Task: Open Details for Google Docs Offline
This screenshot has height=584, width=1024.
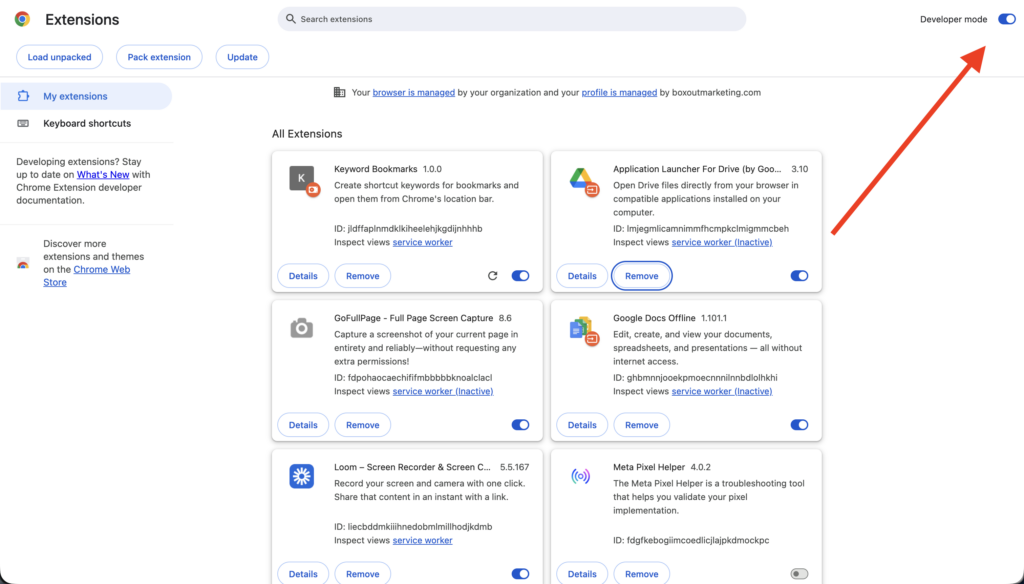Action: click(582, 425)
